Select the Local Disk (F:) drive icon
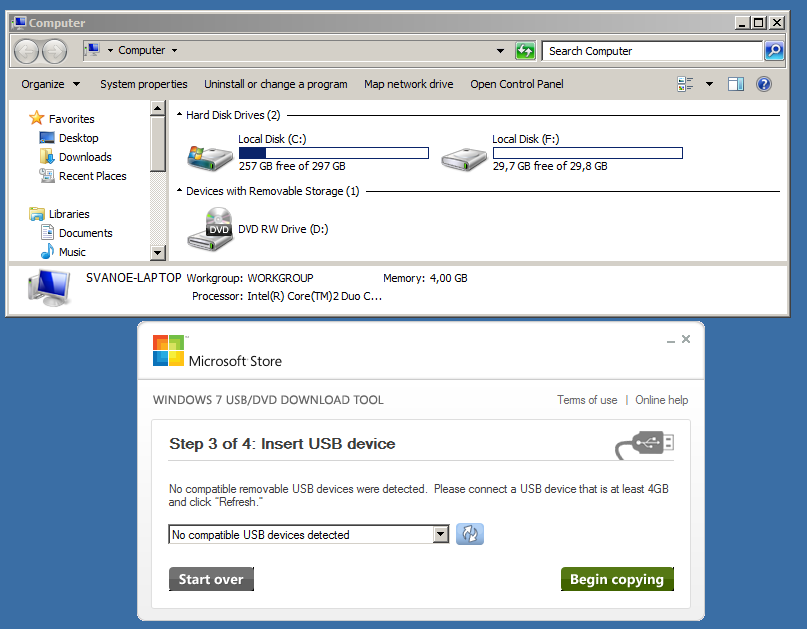This screenshot has width=807, height=629. (x=464, y=159)
